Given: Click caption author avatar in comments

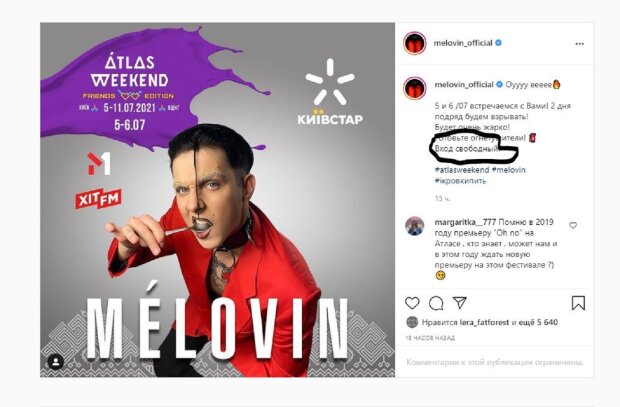Looking at the screenshot, I should pos(414,88).
